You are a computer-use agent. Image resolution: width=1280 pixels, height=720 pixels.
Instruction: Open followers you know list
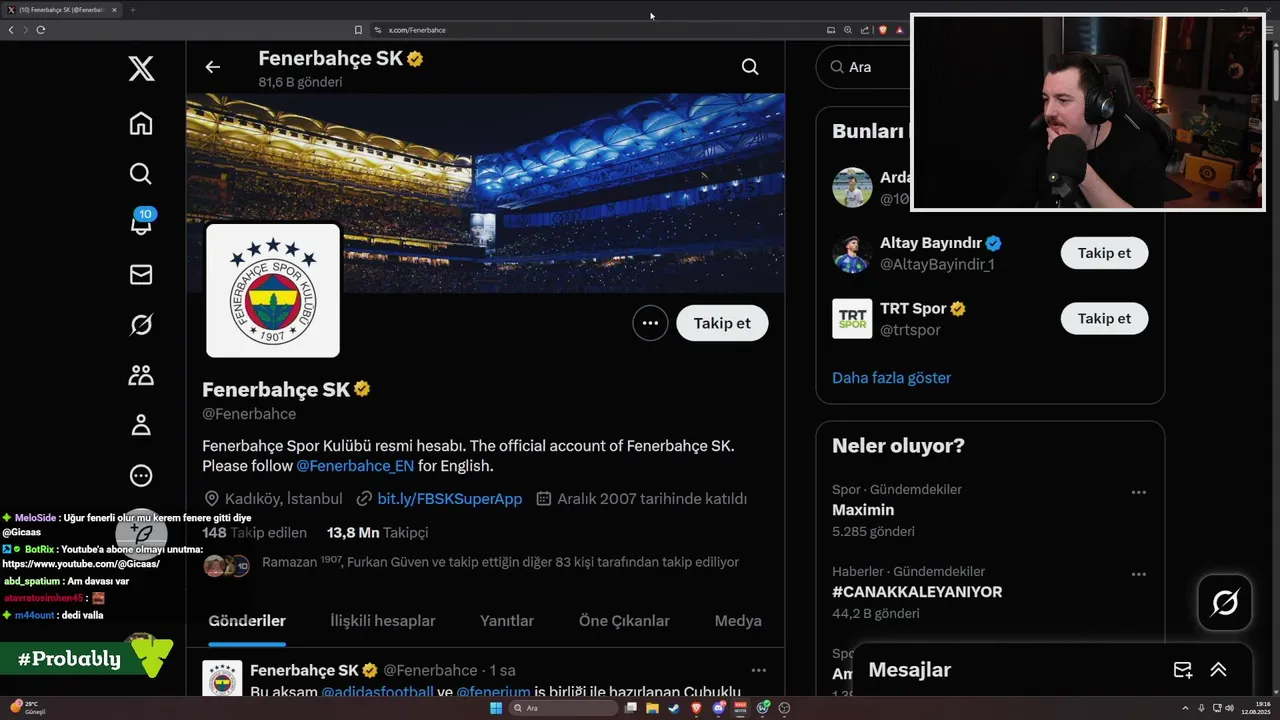coord(470,563)
